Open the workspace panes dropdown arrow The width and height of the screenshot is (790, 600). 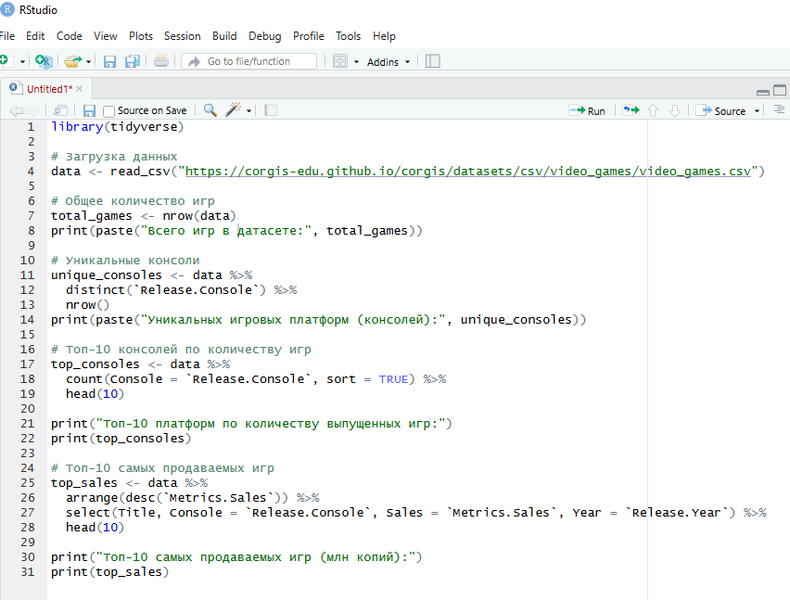[356, 62]
